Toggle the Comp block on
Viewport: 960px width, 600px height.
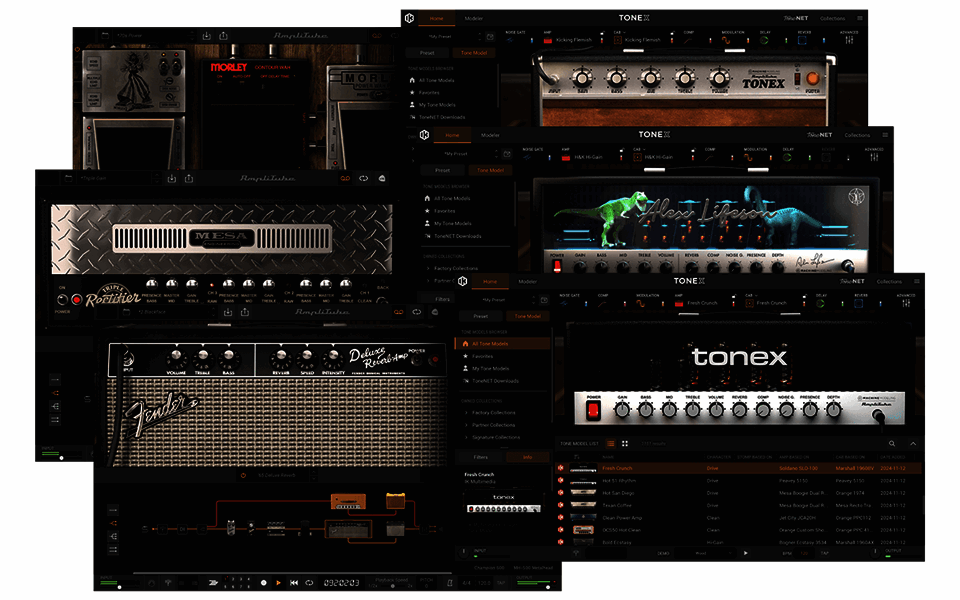[x=623, y=302]
